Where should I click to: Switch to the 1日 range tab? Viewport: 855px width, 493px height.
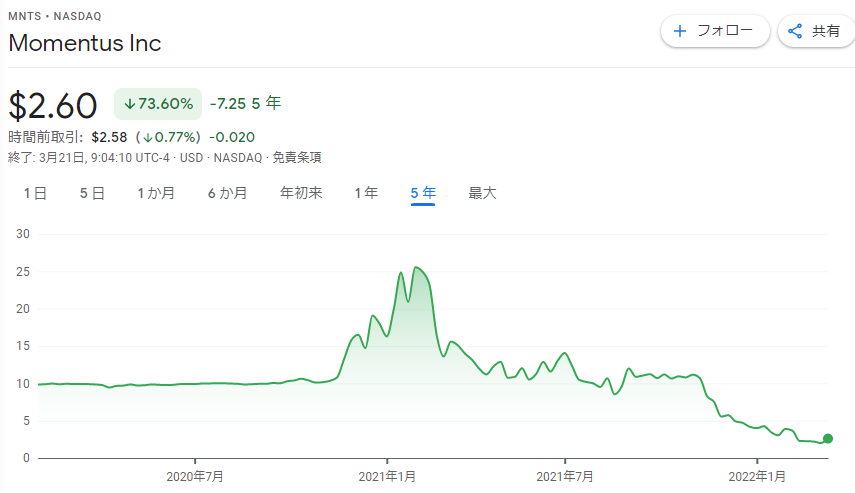point(35,193)
